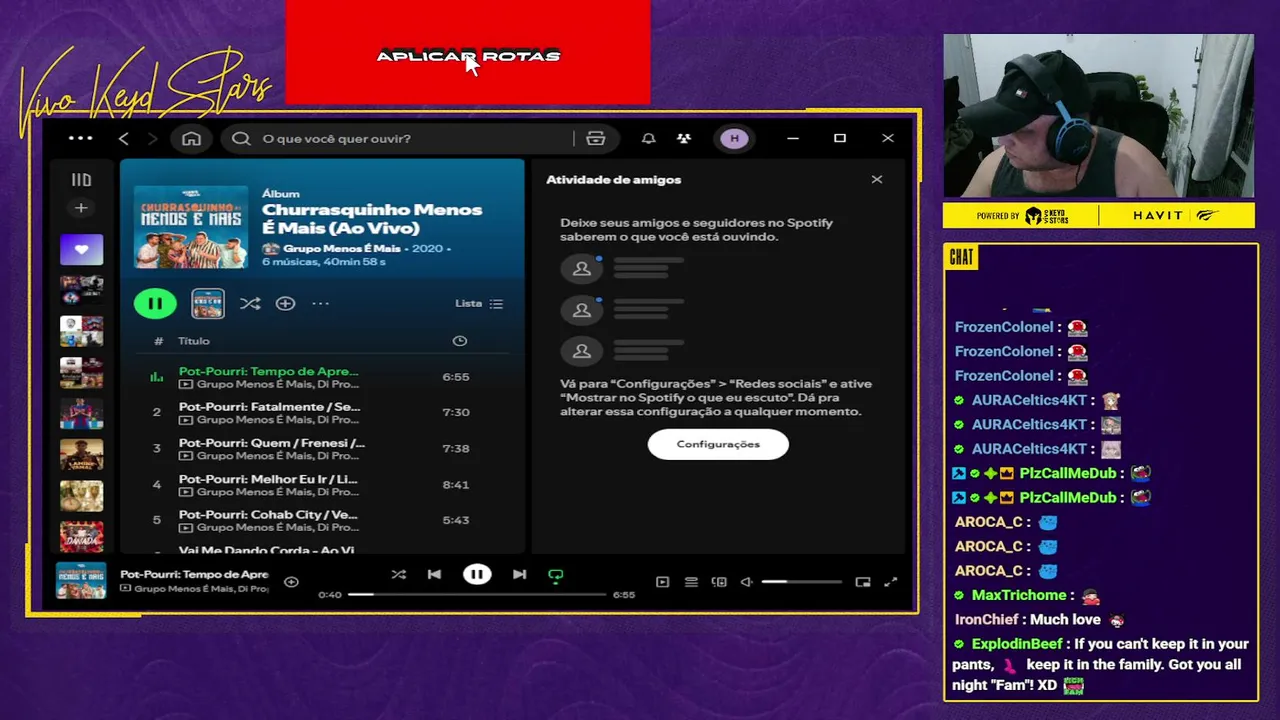This screenshot has height=720, width=1280.
Task: Seek on the song progress bar
Action: pos(477,594)
